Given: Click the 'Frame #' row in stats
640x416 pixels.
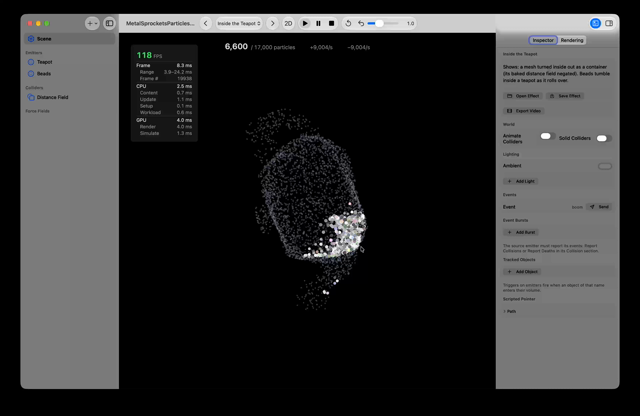Looking at the screenshot, I should pyautogui.click(x=164, y=78).
